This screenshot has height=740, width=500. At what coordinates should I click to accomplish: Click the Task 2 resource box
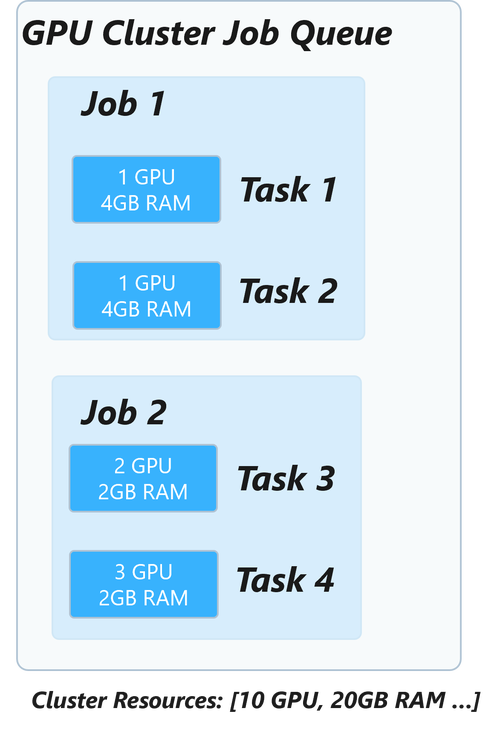point(147,295)
